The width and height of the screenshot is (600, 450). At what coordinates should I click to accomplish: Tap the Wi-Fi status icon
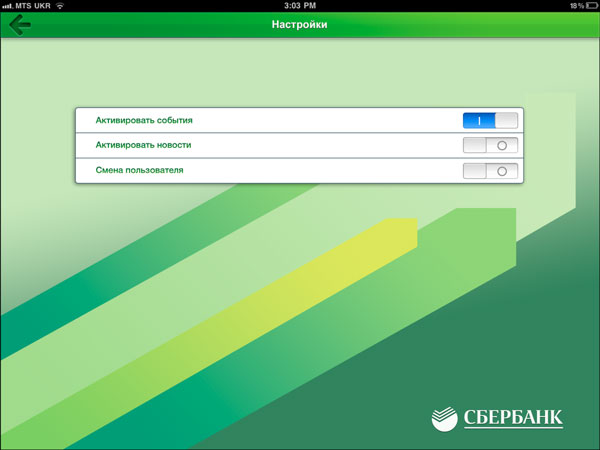[x=59, y=6]
